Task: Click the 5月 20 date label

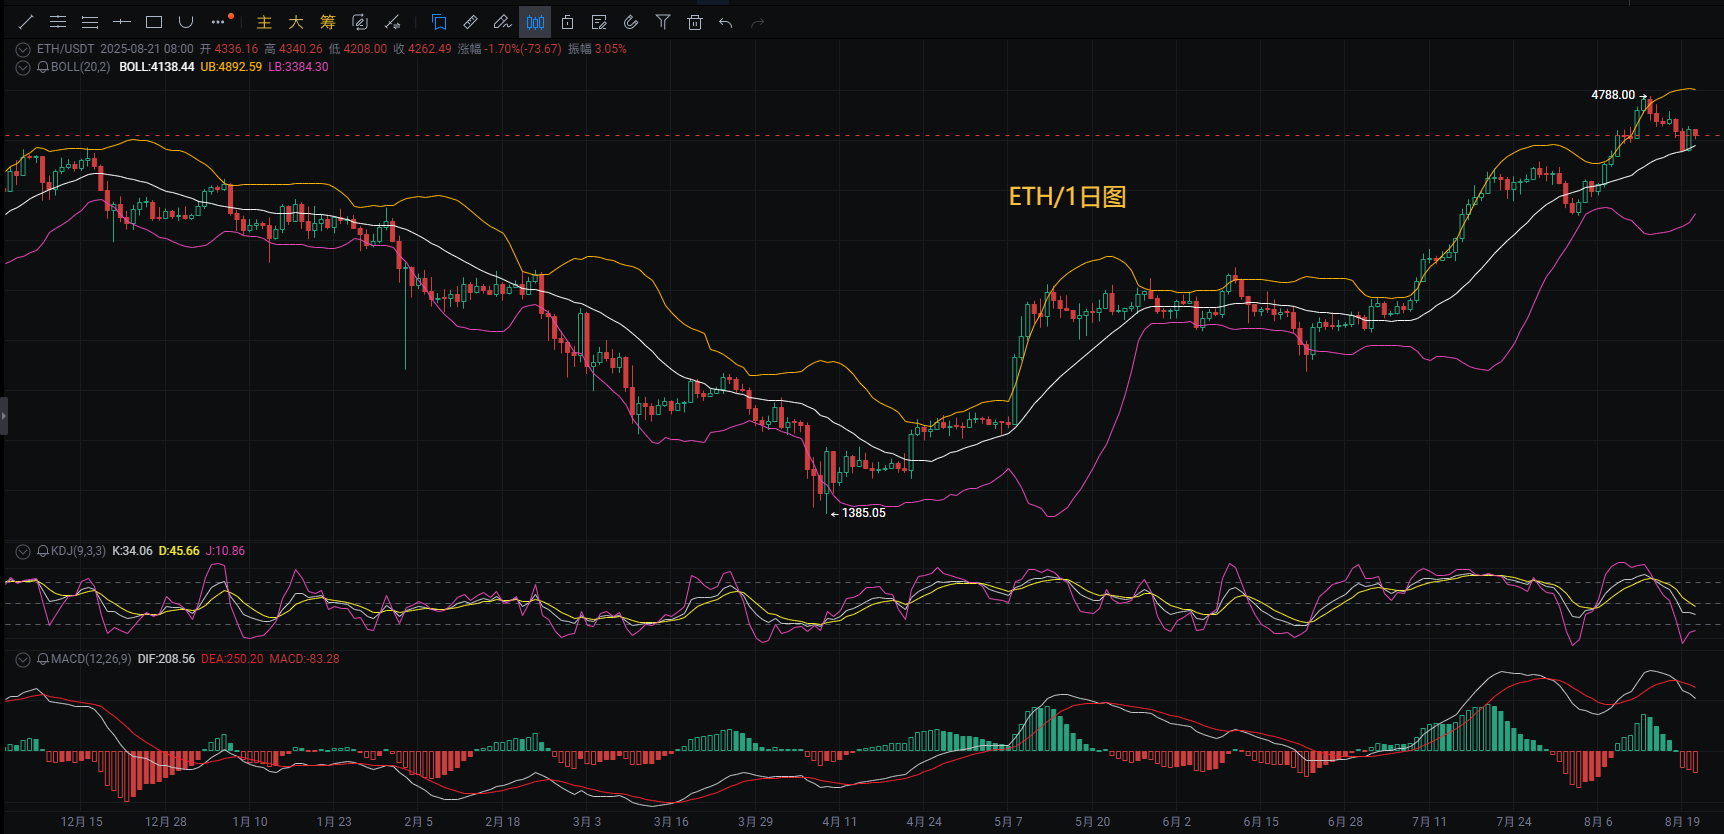Action: pyautogui.click(x=1093, y=822)
